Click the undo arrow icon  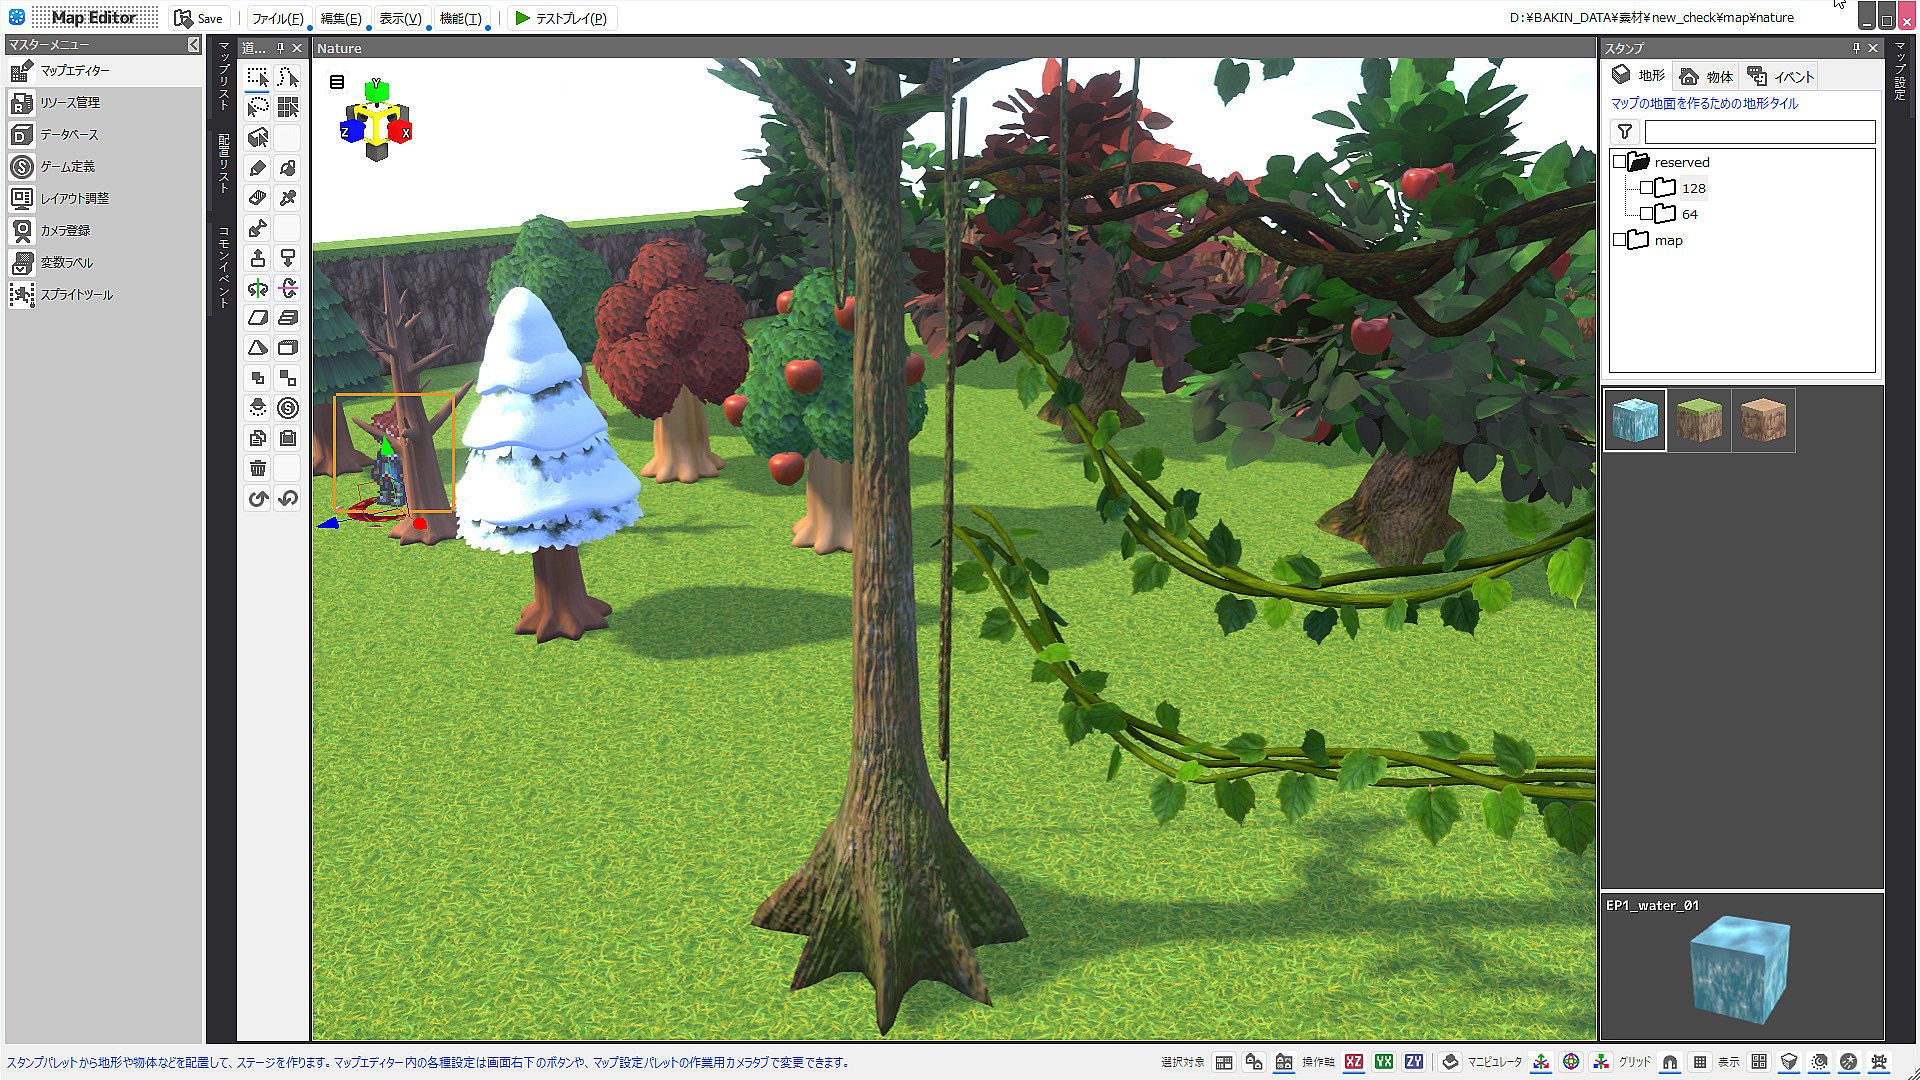(258, 498)
